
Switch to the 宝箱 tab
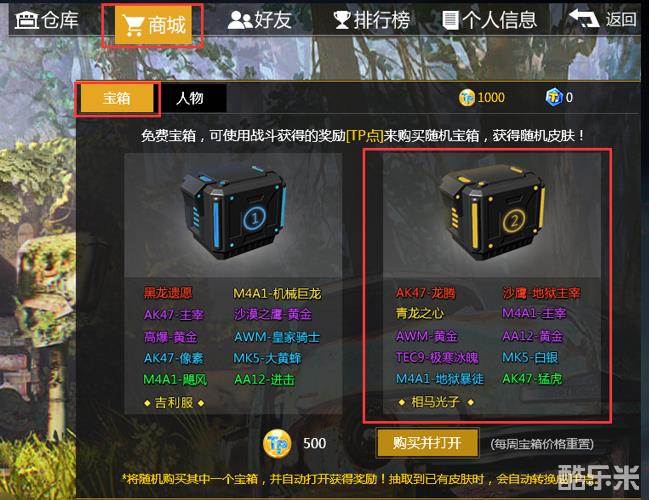pyautogui.click(x=117, y=98)
